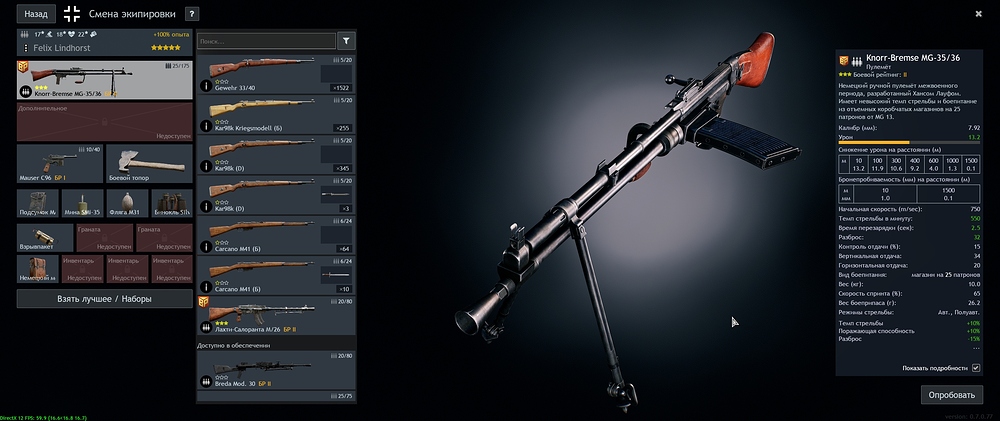This screenshot has width=1000, height=421.
Task: Open the options dots next to Felix Lindhorst
Action: point(25,47)
